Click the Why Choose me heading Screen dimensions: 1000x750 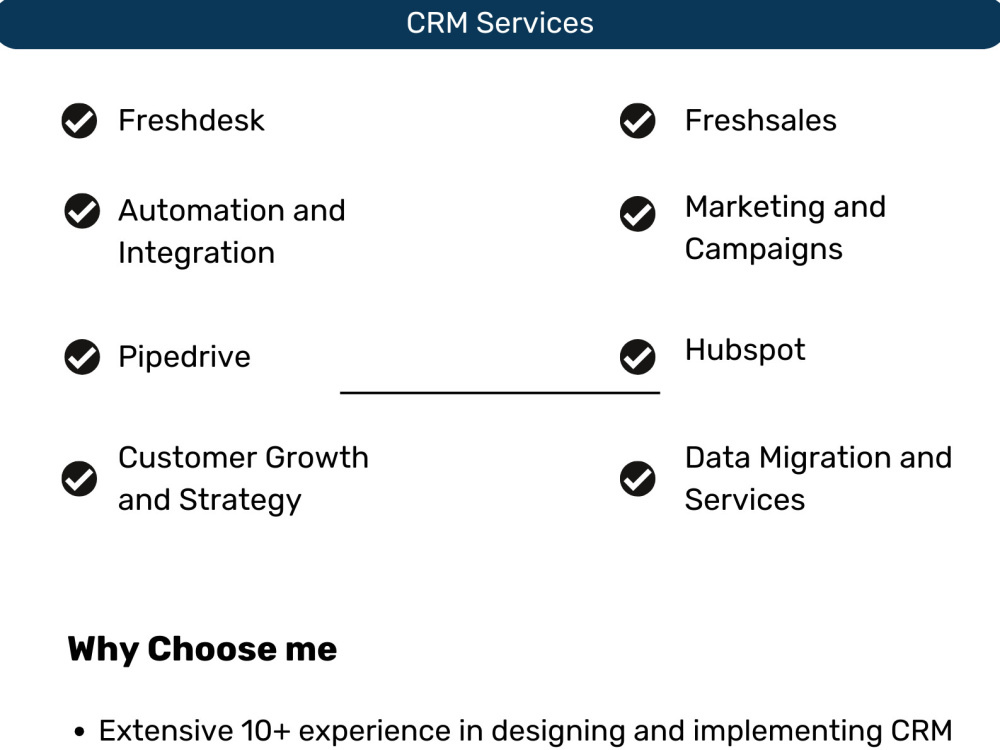pyautogui.click(x=202, y=649)
